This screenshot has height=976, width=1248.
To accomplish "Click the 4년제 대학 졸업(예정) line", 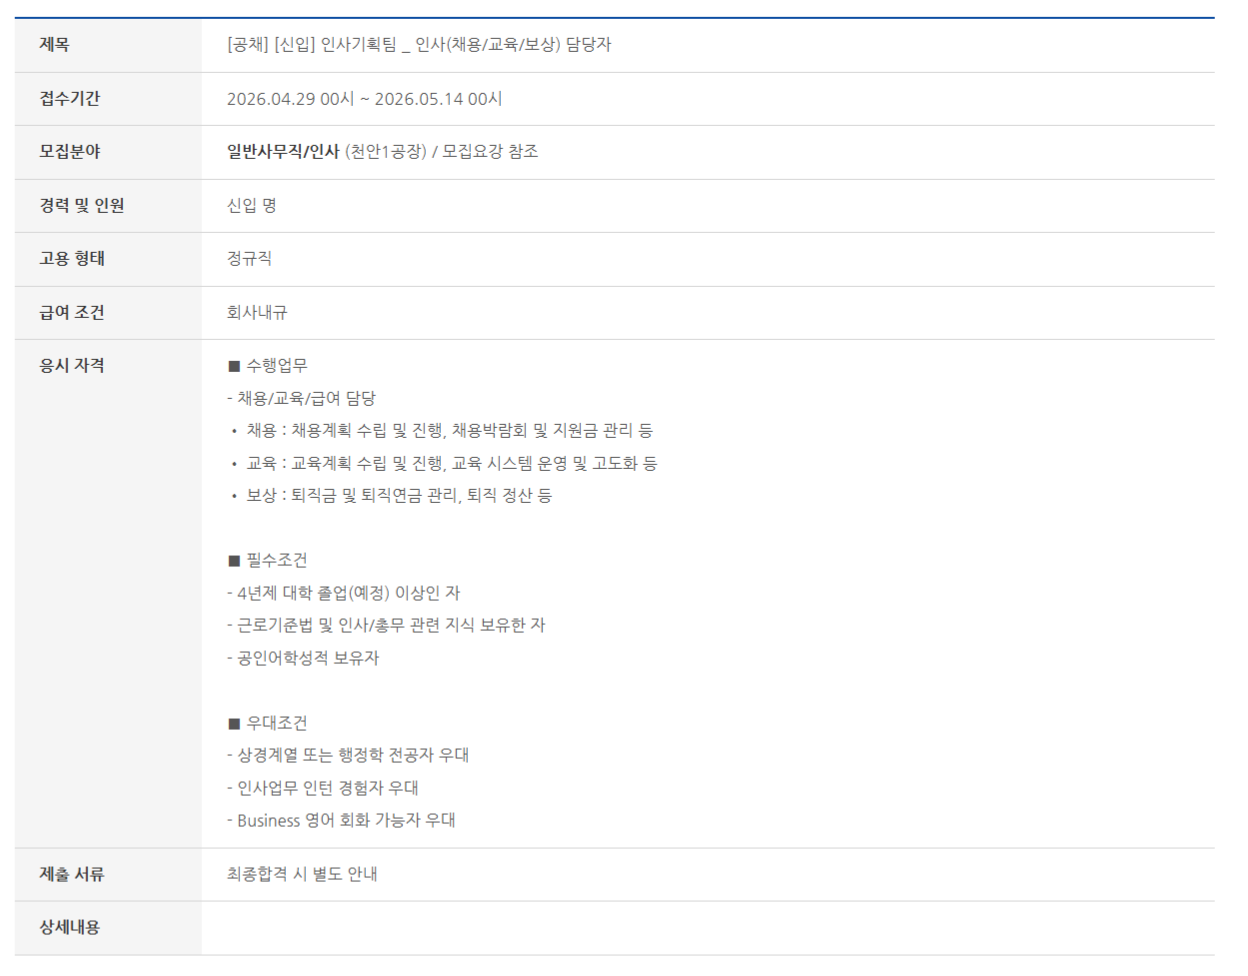I will [344, 594].
